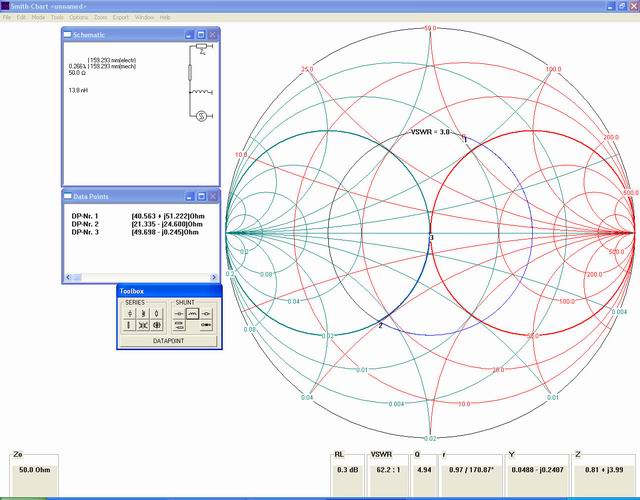Click the [40.563 + j51.222]Ohm value

(x=168, y=216)
